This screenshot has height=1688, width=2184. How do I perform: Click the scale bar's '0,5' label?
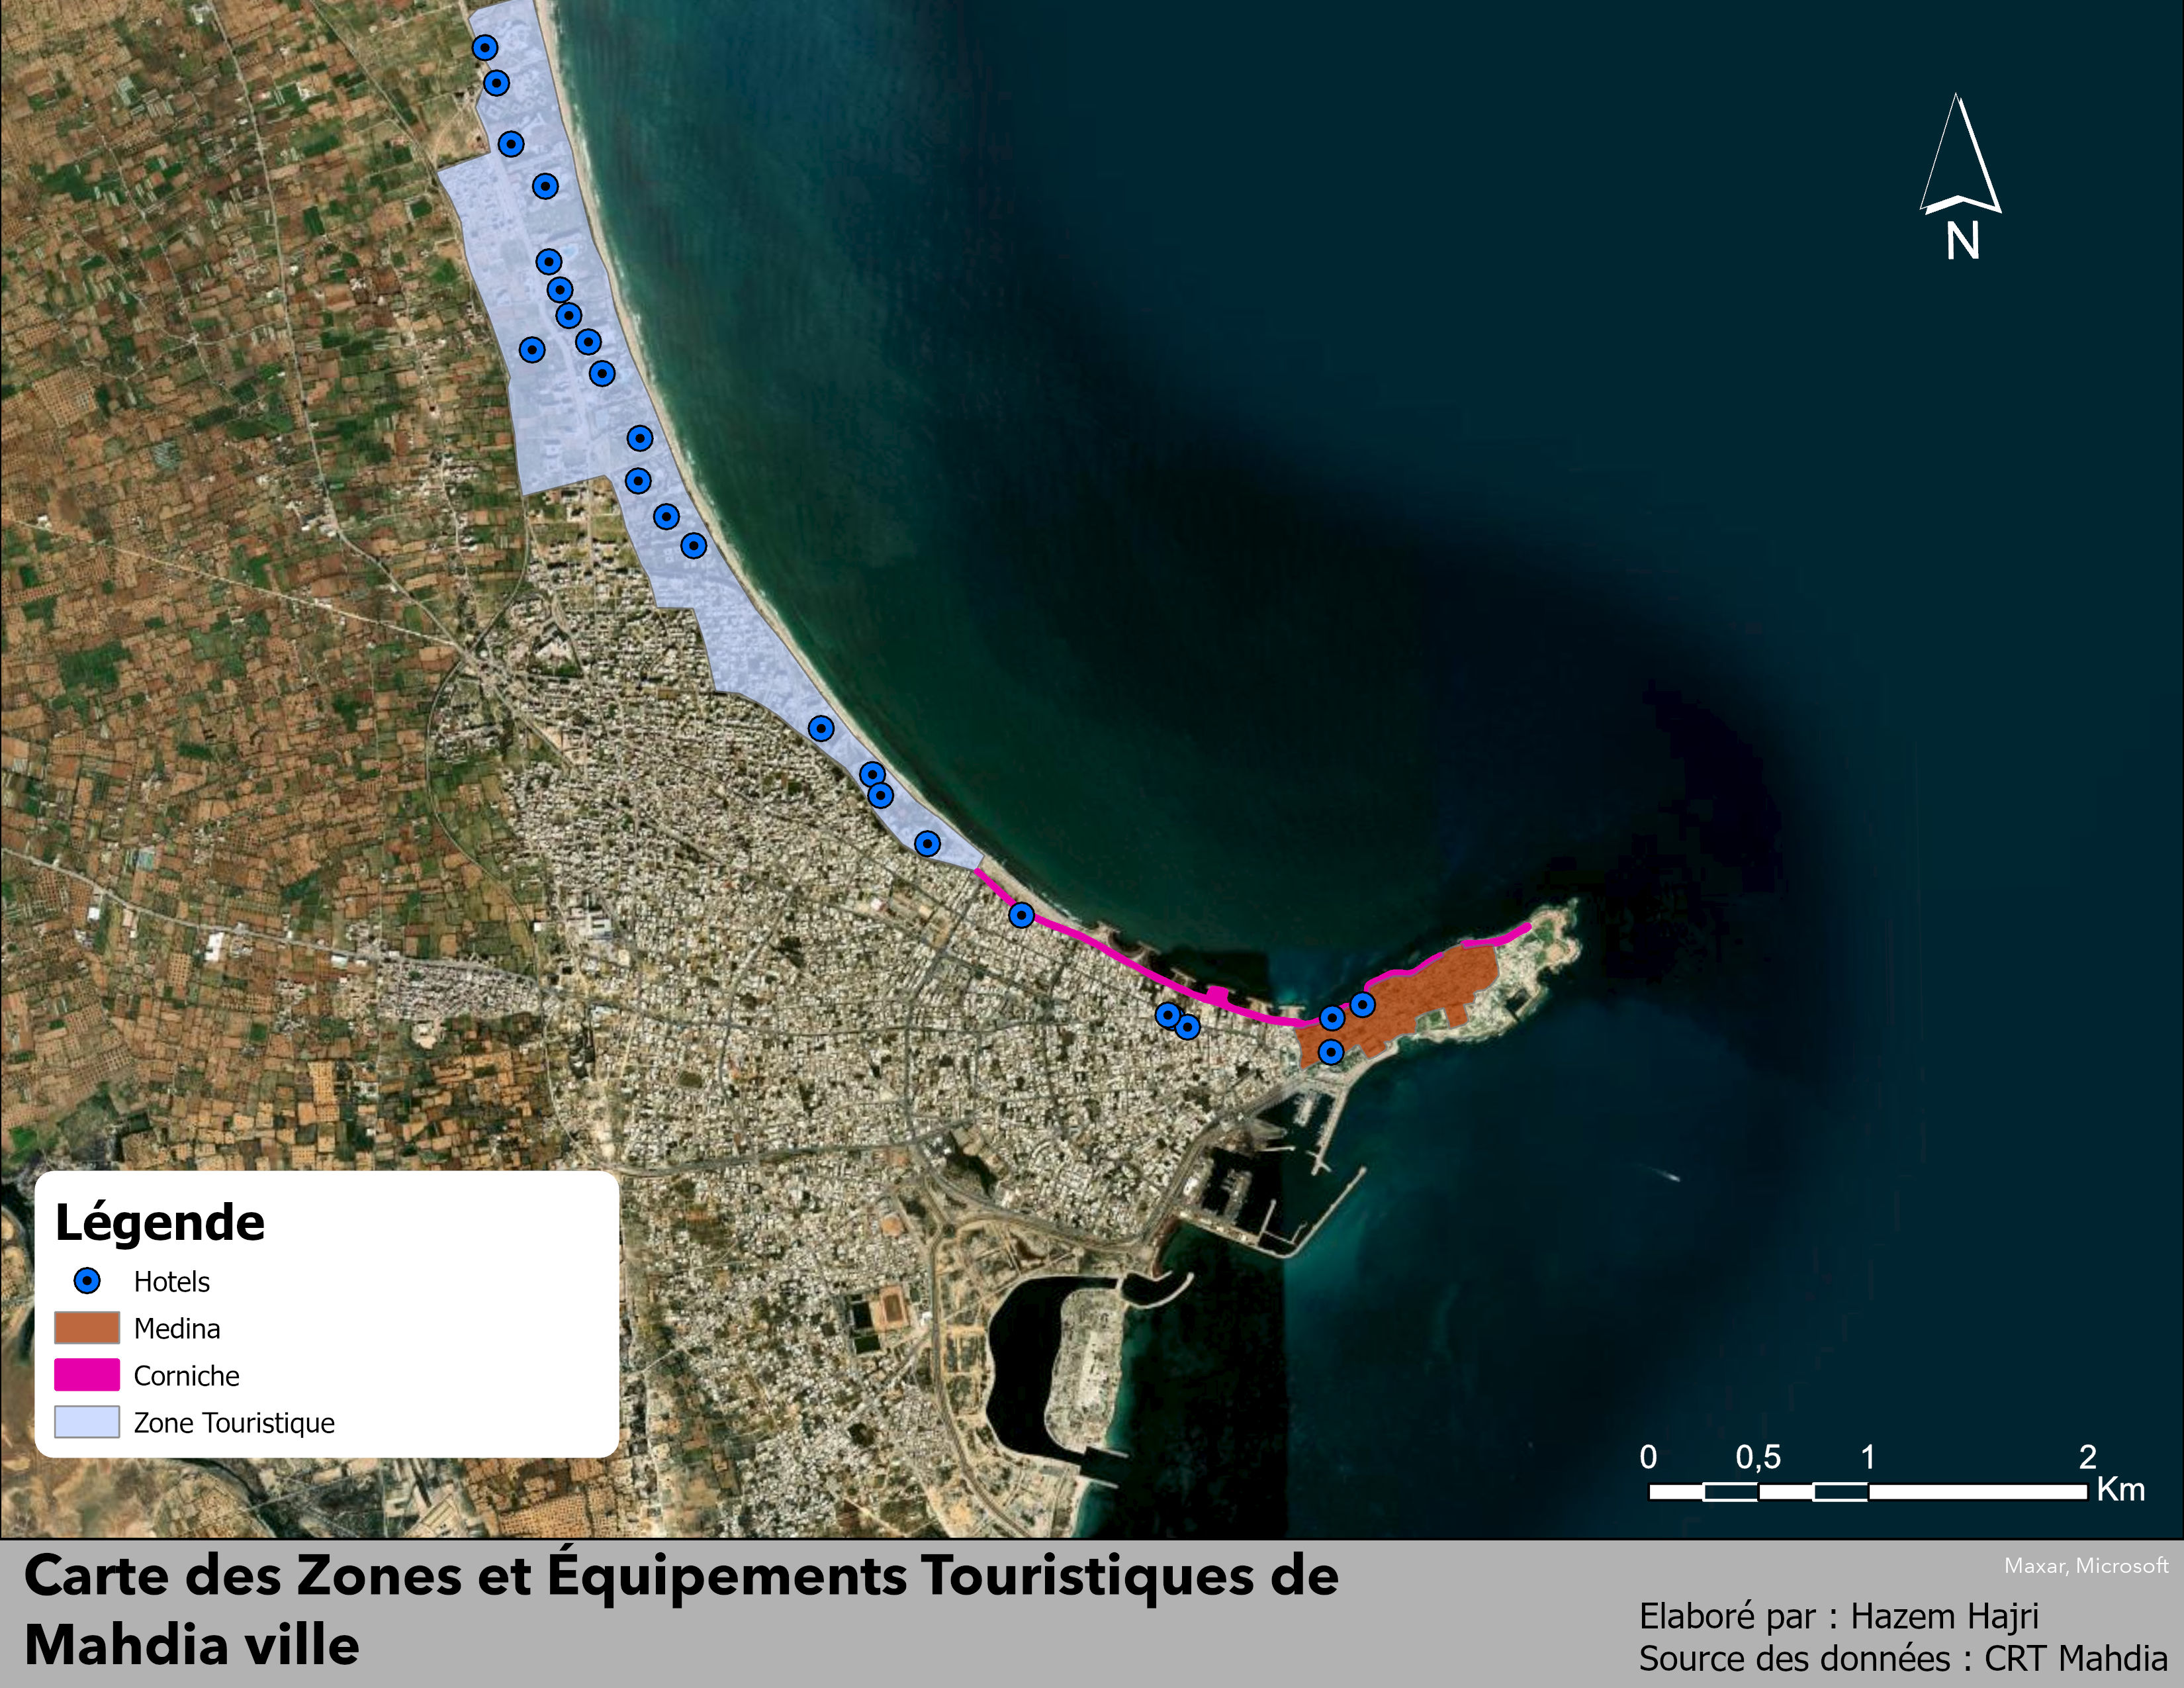(1758, 1457)
